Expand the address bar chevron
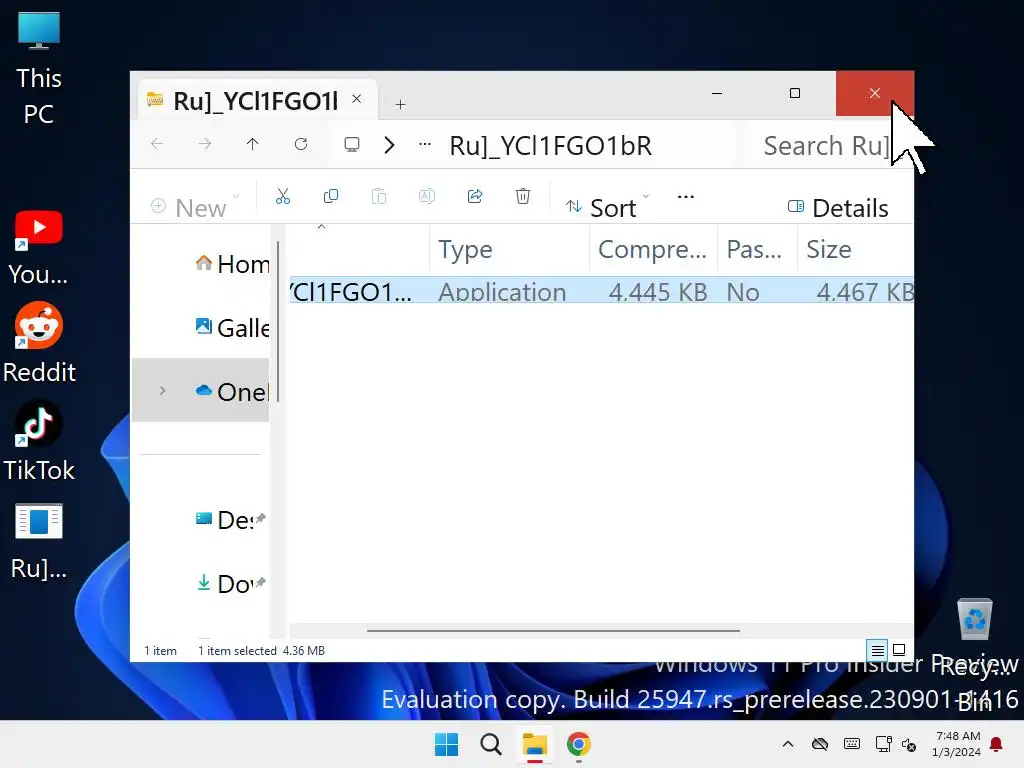Screen dimensions: 1024x768 (389, 144)
